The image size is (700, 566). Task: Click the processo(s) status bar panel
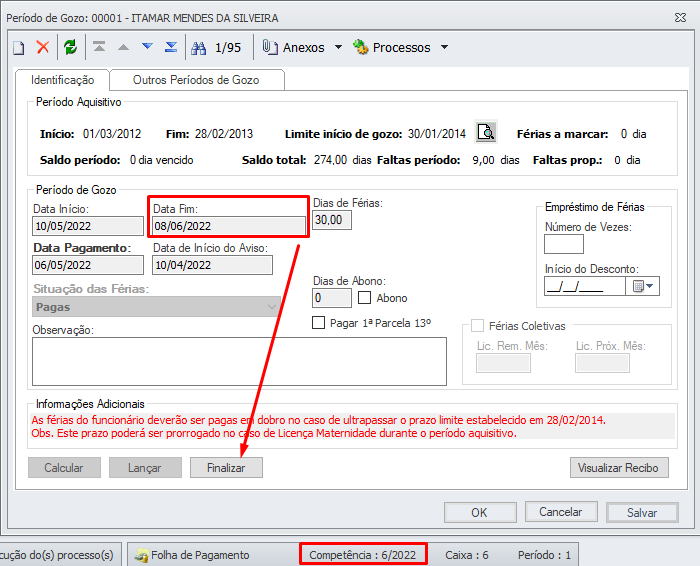click(x=60, y=554)
